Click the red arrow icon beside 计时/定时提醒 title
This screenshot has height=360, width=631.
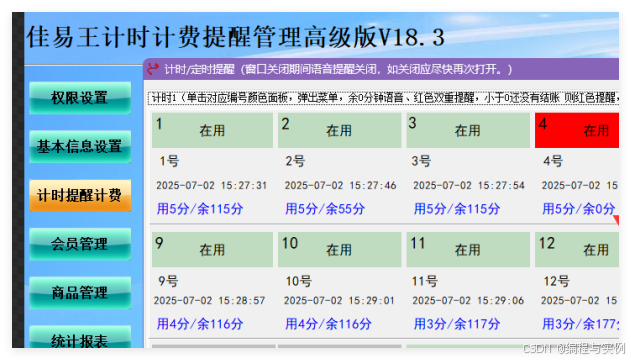pos(153,69)
